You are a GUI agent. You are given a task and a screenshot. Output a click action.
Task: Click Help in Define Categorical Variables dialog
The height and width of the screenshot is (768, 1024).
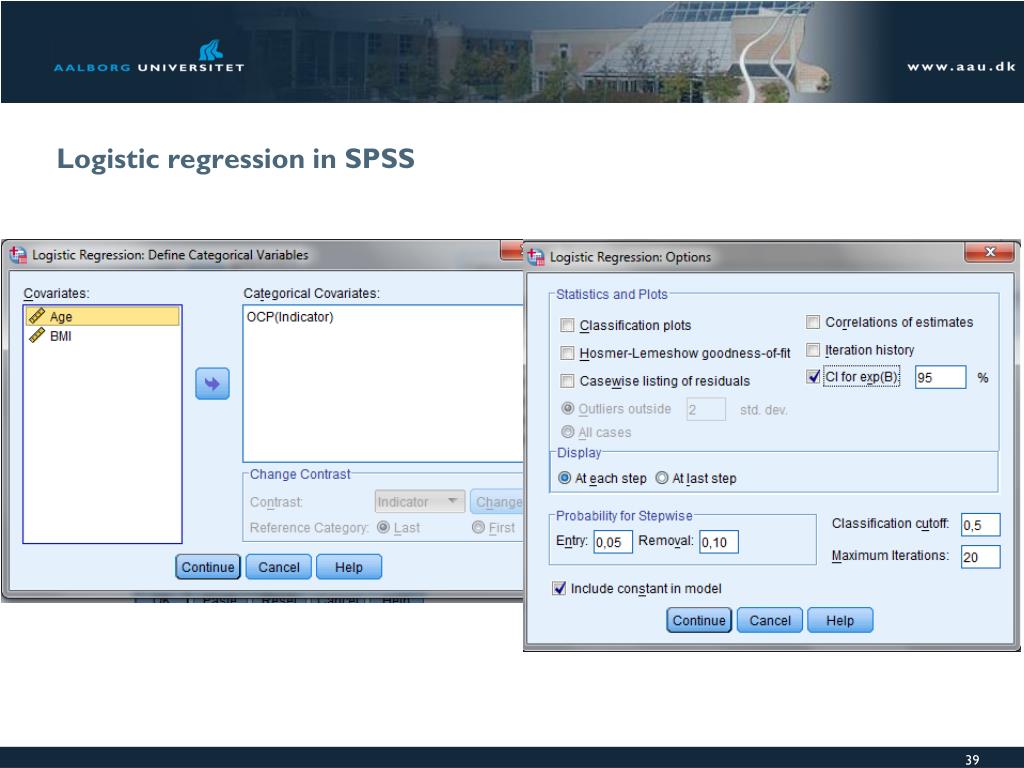(x=349, y=567)
